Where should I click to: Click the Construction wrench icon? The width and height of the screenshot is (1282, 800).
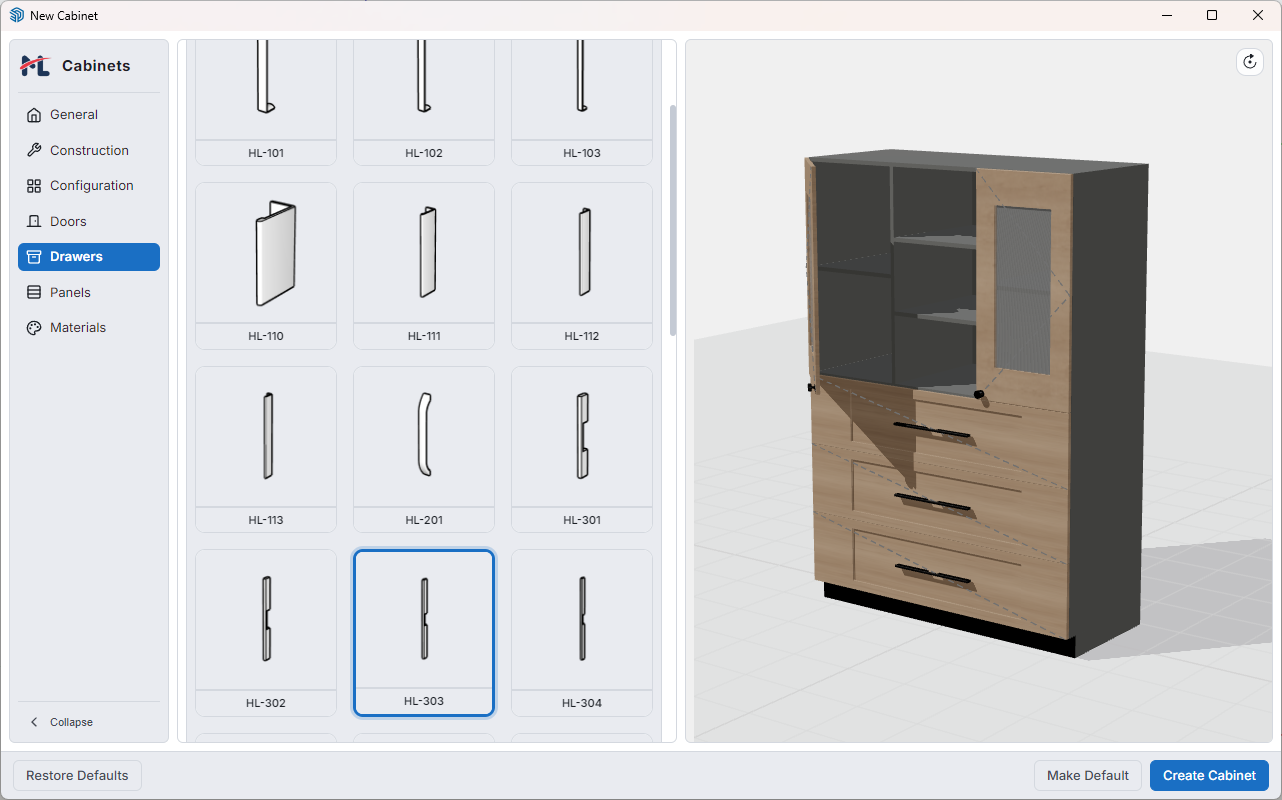click(34, 150)
